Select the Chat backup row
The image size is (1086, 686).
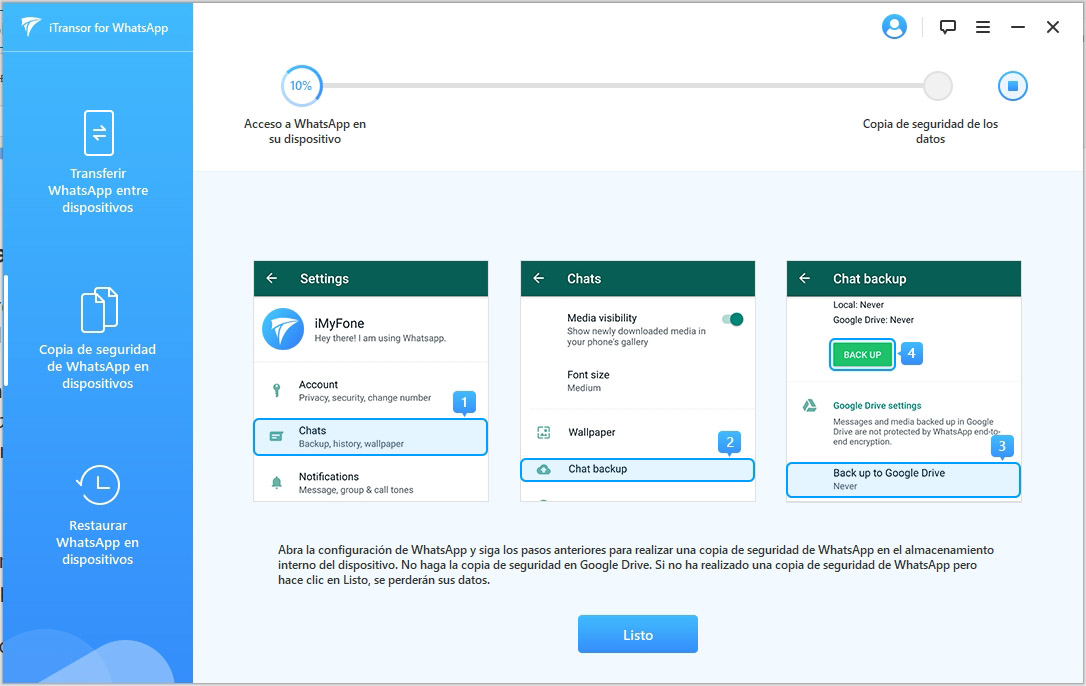[637, 469]
